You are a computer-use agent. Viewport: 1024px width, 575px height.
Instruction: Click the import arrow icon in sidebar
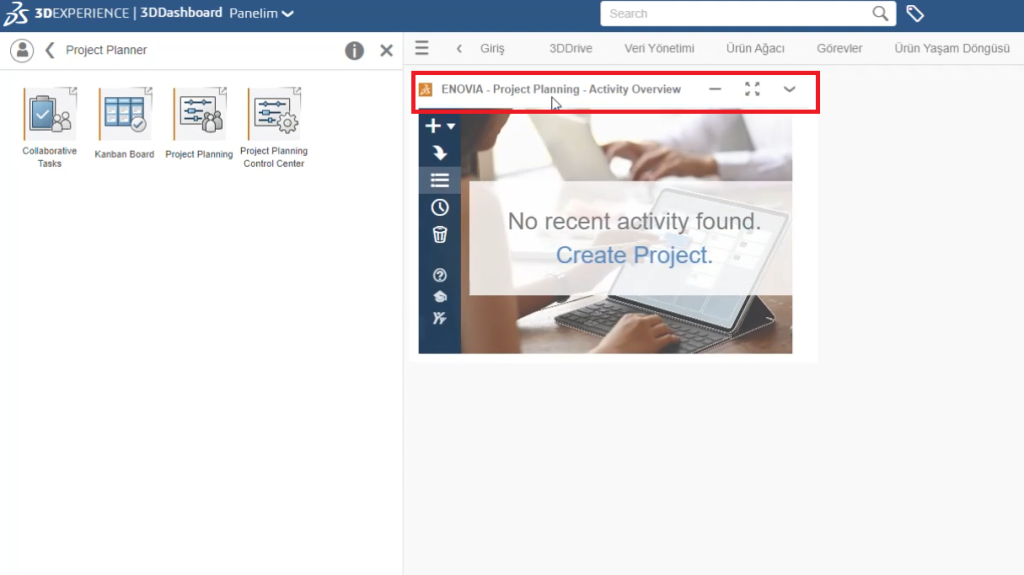[x=439, y=153]
